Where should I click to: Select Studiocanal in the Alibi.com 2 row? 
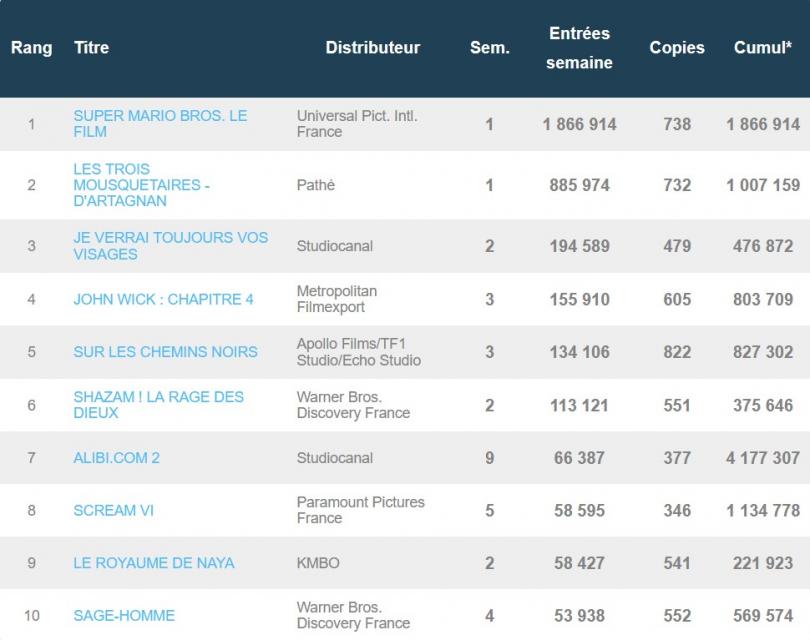[335, 458]
